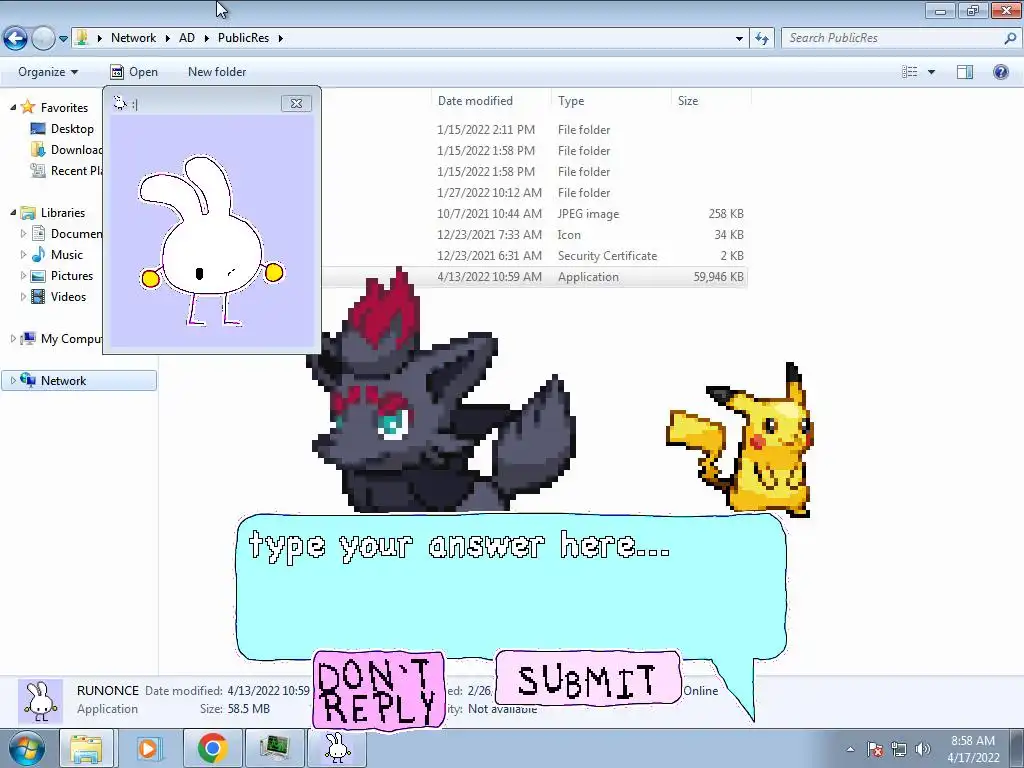Click the SUBMIT button
1024x768 pixels.
pos(588,679)
